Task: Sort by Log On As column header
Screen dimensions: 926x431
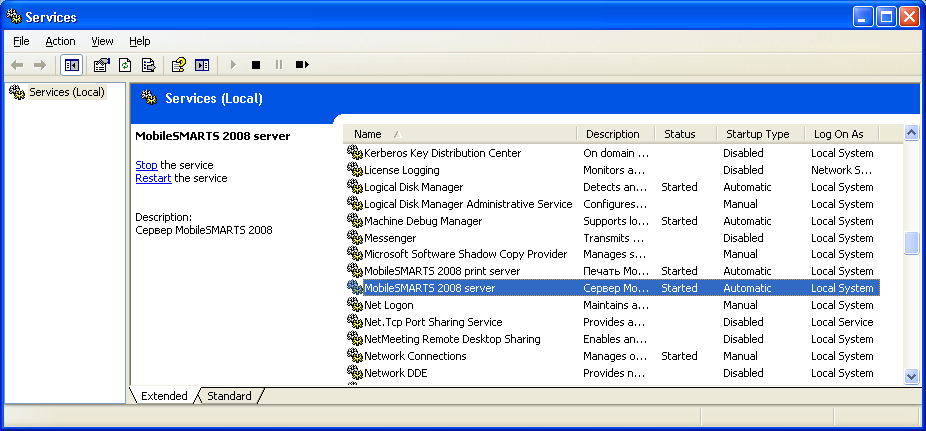Action: pos(842,134)
